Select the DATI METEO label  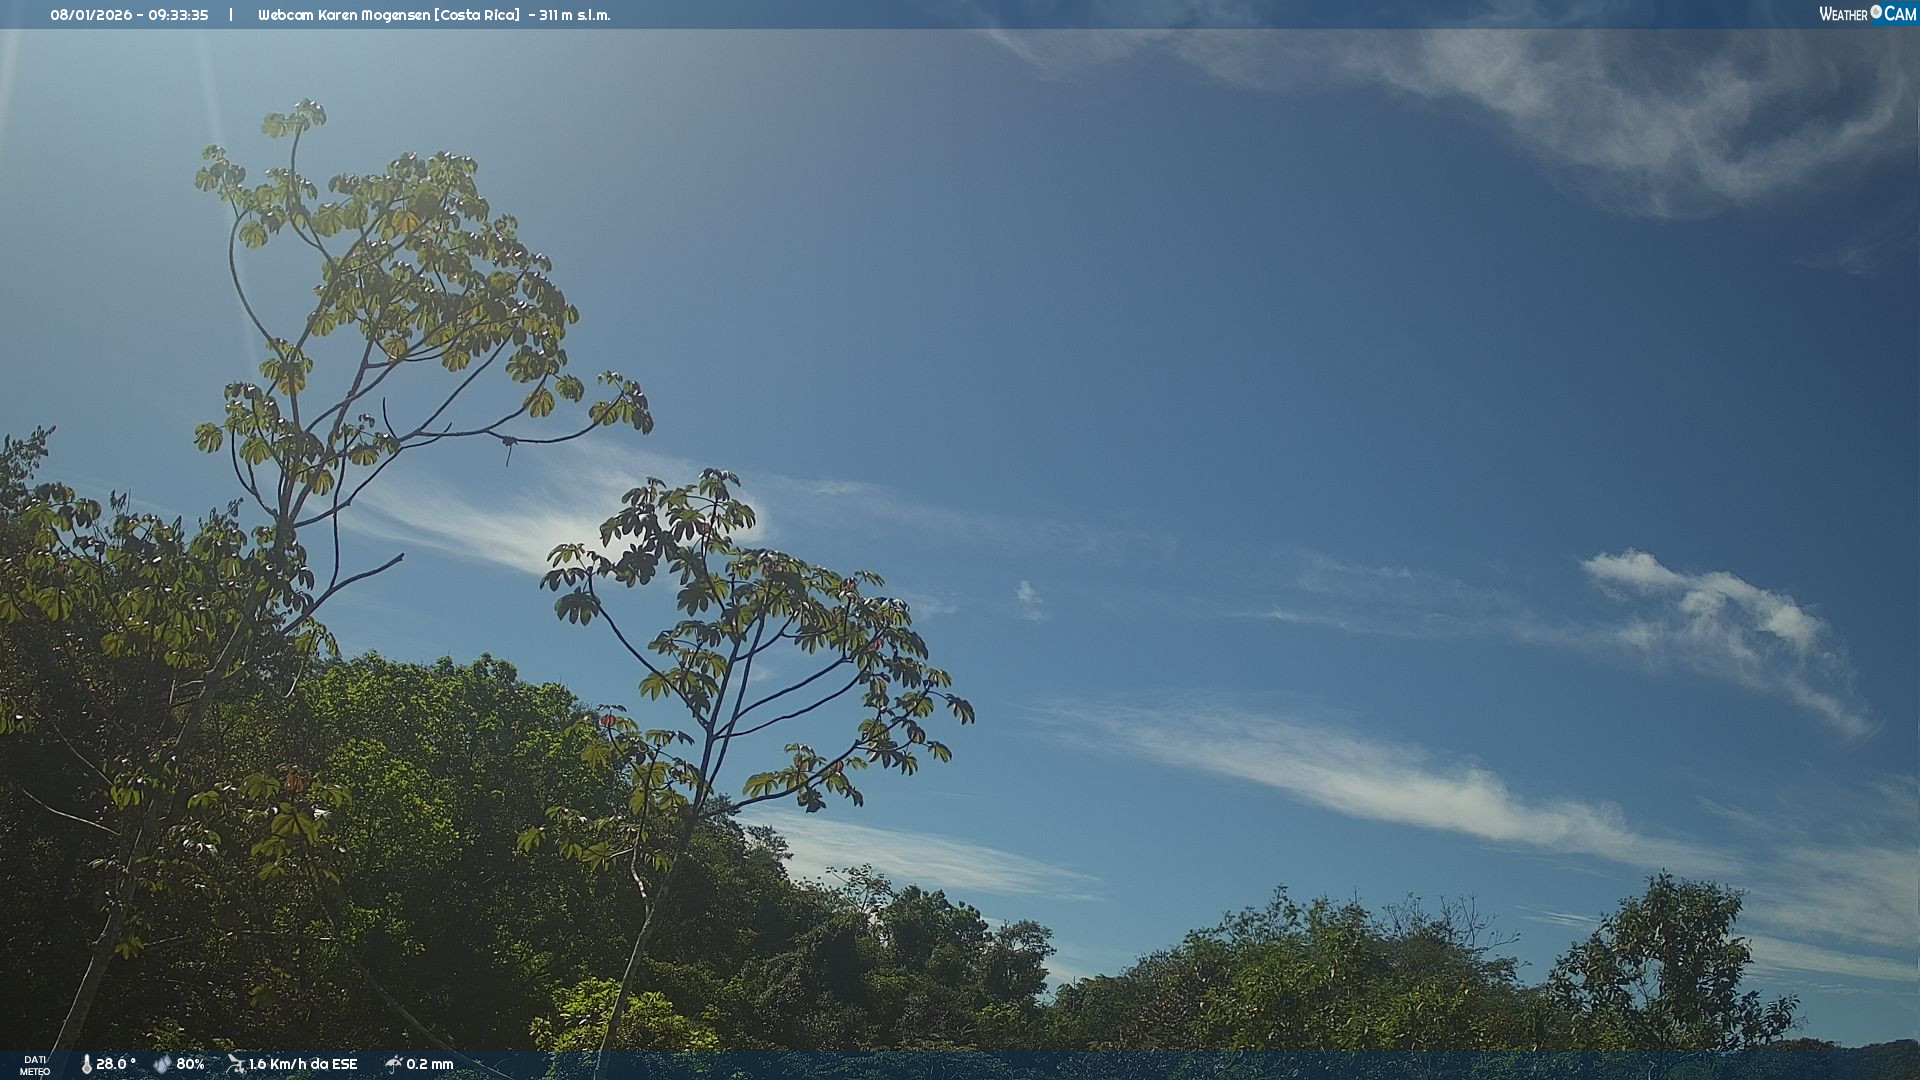35,1065
